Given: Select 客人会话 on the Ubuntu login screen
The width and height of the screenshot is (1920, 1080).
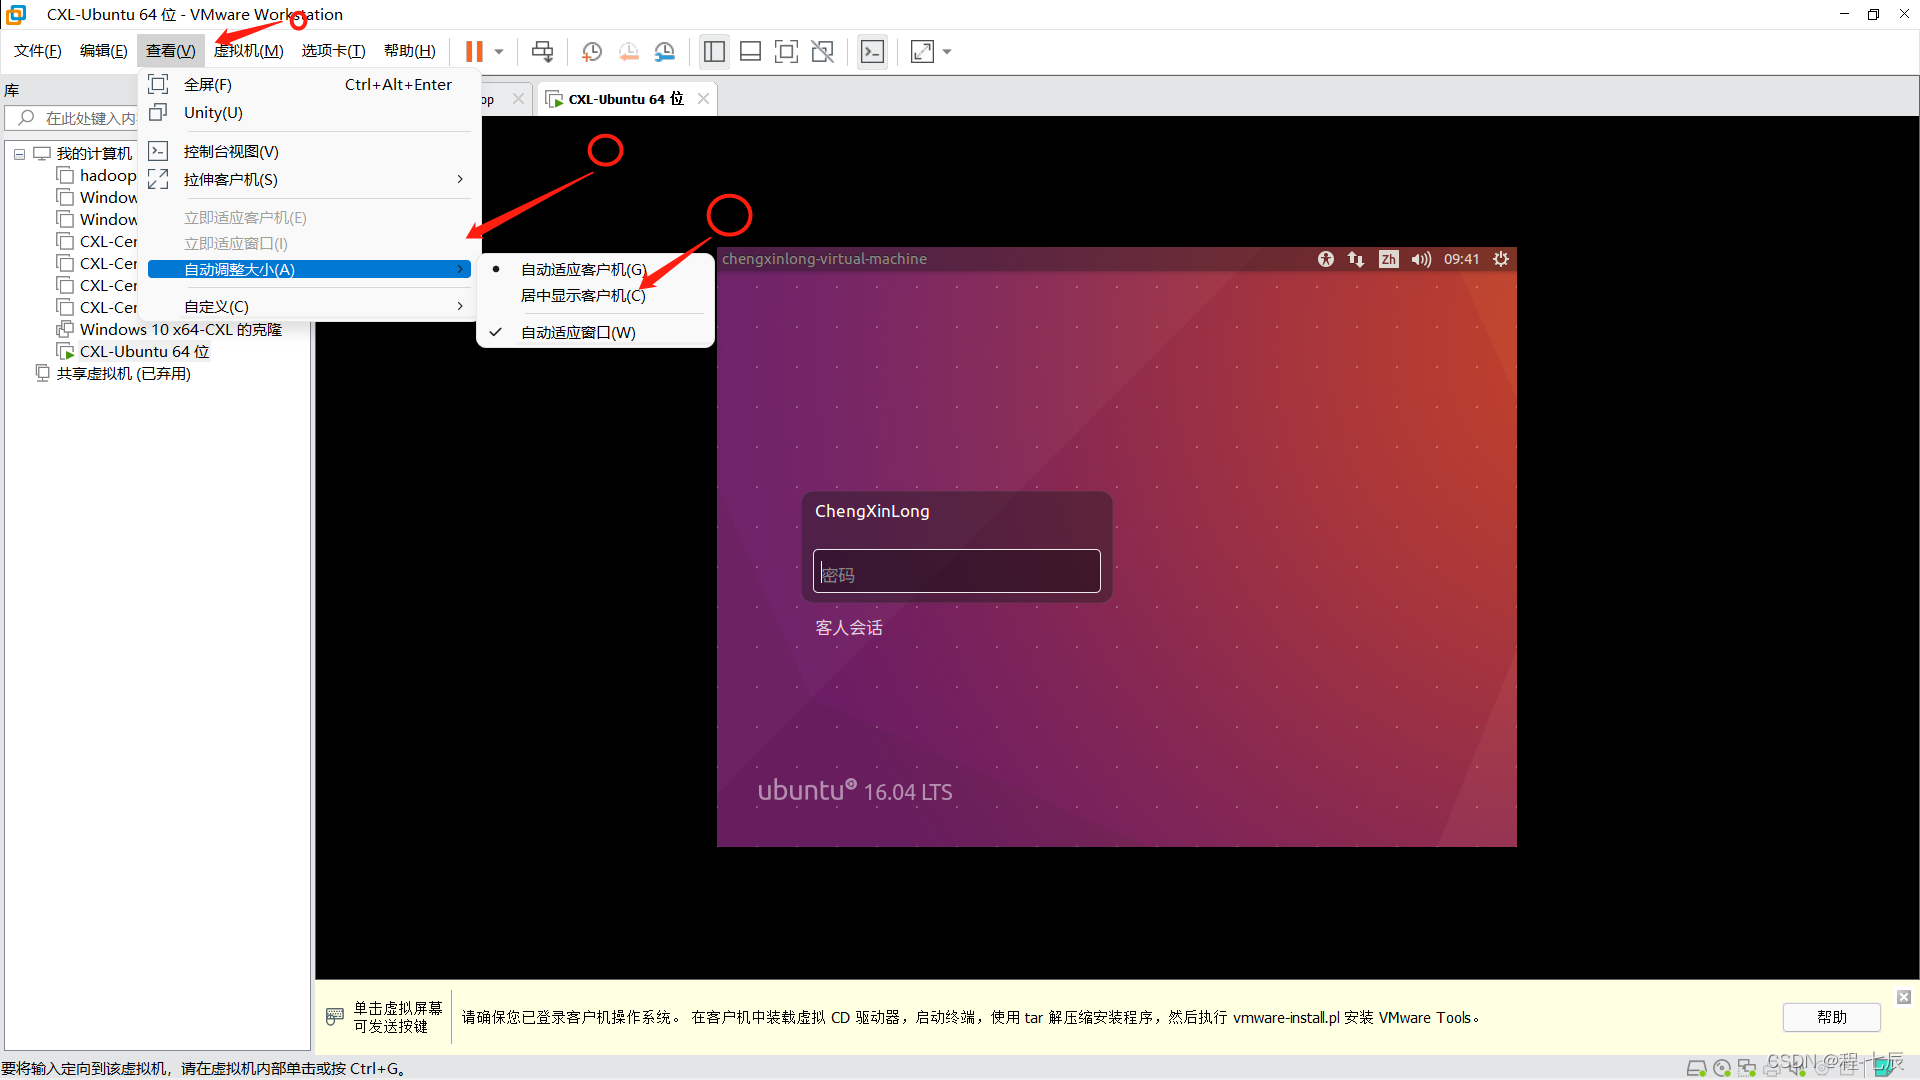Looking at the screenshot, I should tap(848, 627).
